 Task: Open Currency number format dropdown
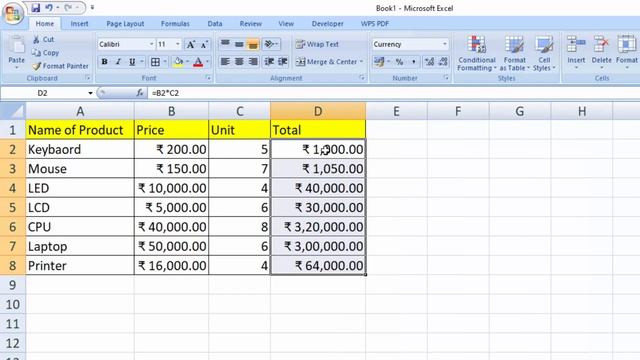coord(444,44)
